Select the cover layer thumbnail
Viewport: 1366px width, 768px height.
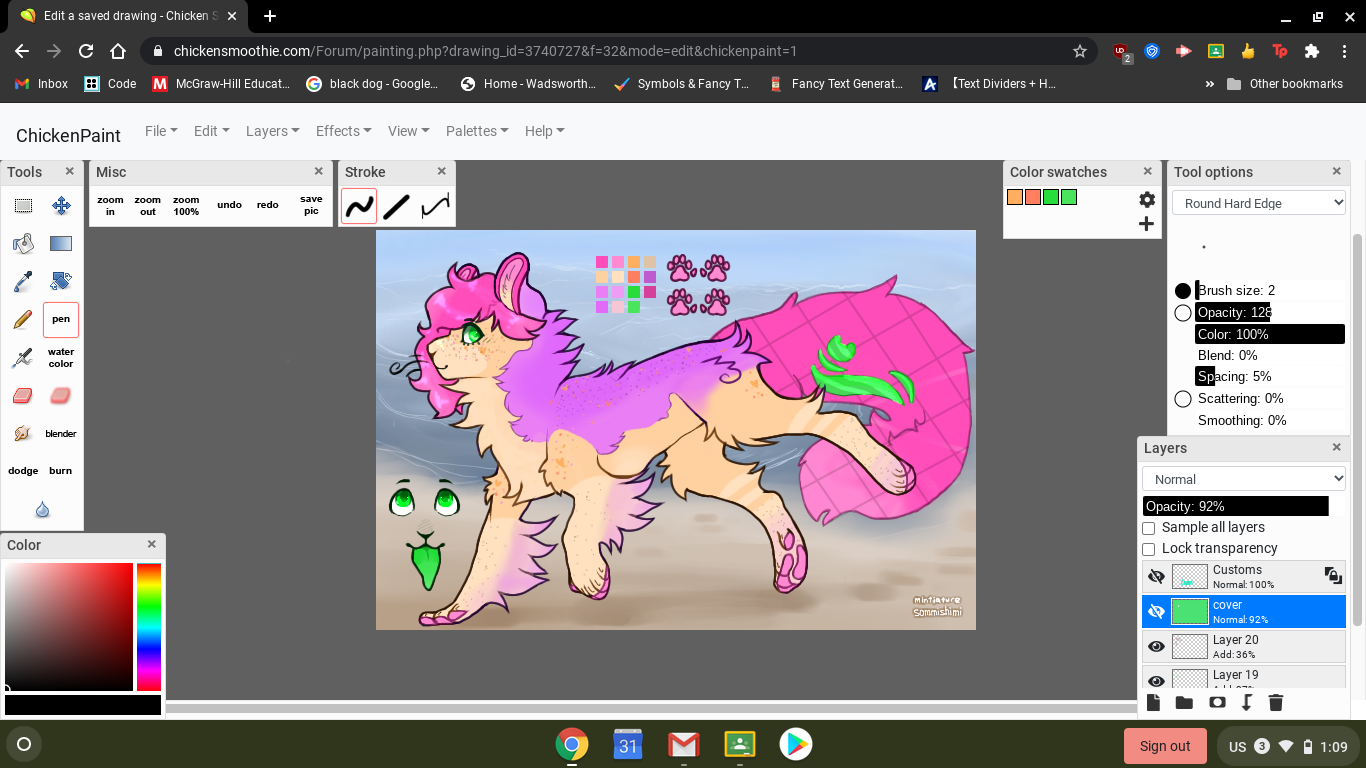click(x=1190, y=611)
